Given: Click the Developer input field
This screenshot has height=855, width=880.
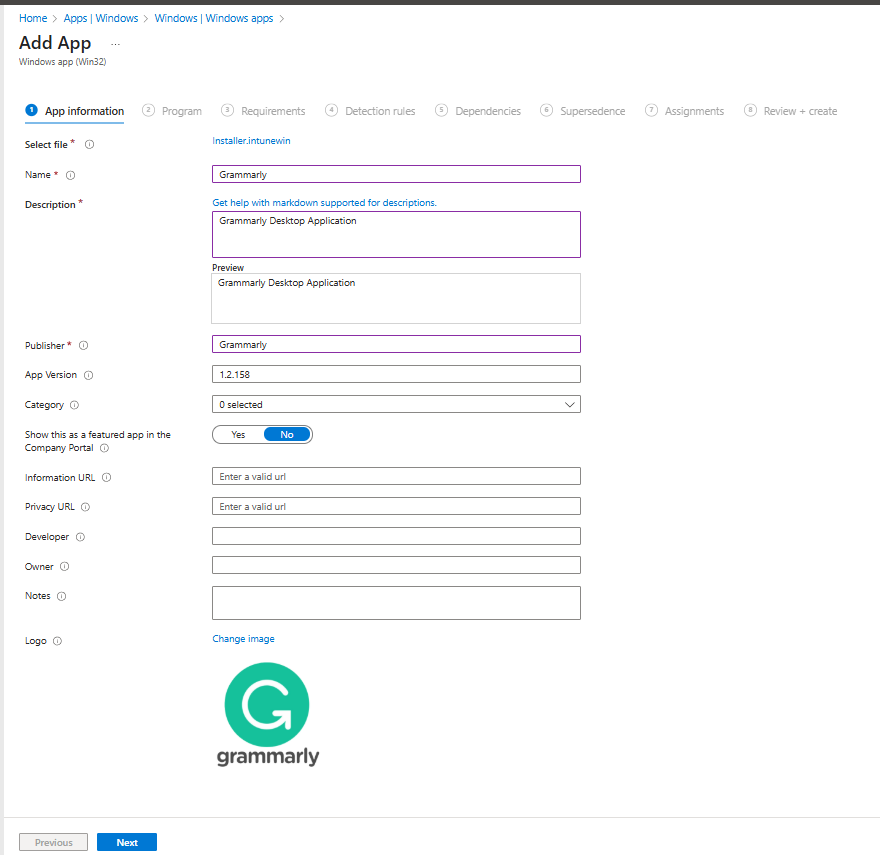Looking at the screenshot, I should (396, 536).
